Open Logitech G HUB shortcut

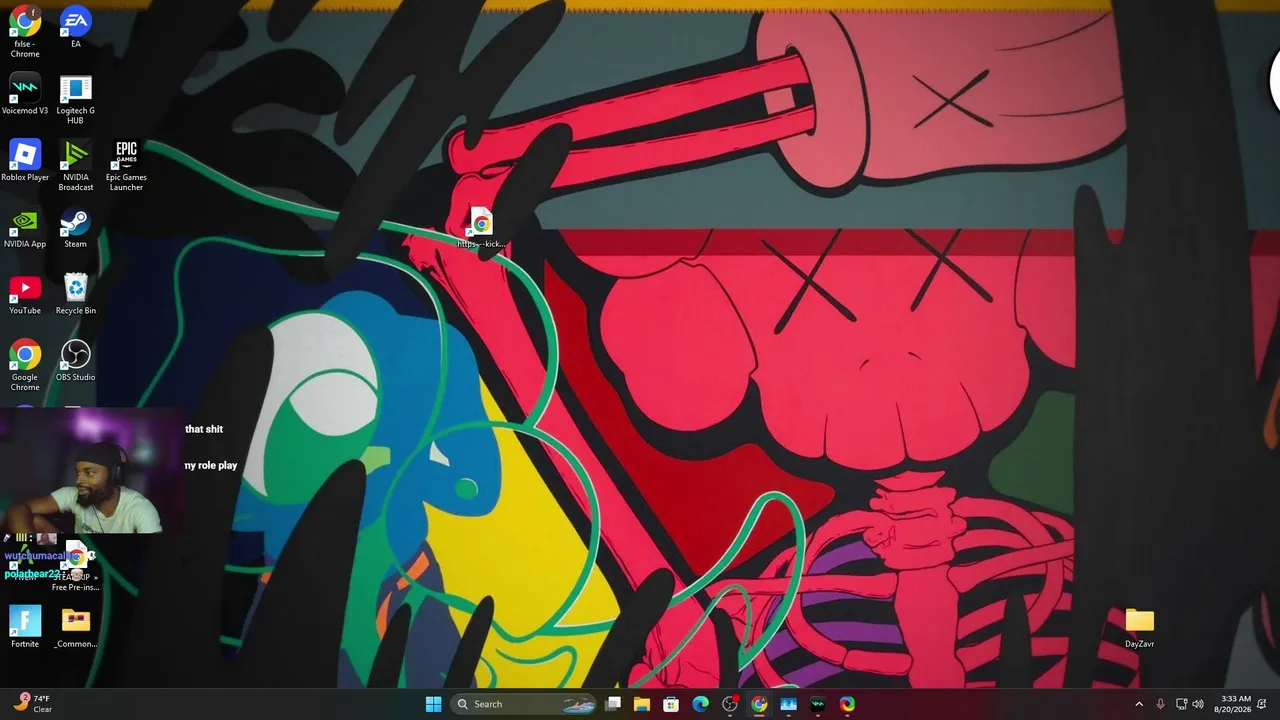pos(75,99)
